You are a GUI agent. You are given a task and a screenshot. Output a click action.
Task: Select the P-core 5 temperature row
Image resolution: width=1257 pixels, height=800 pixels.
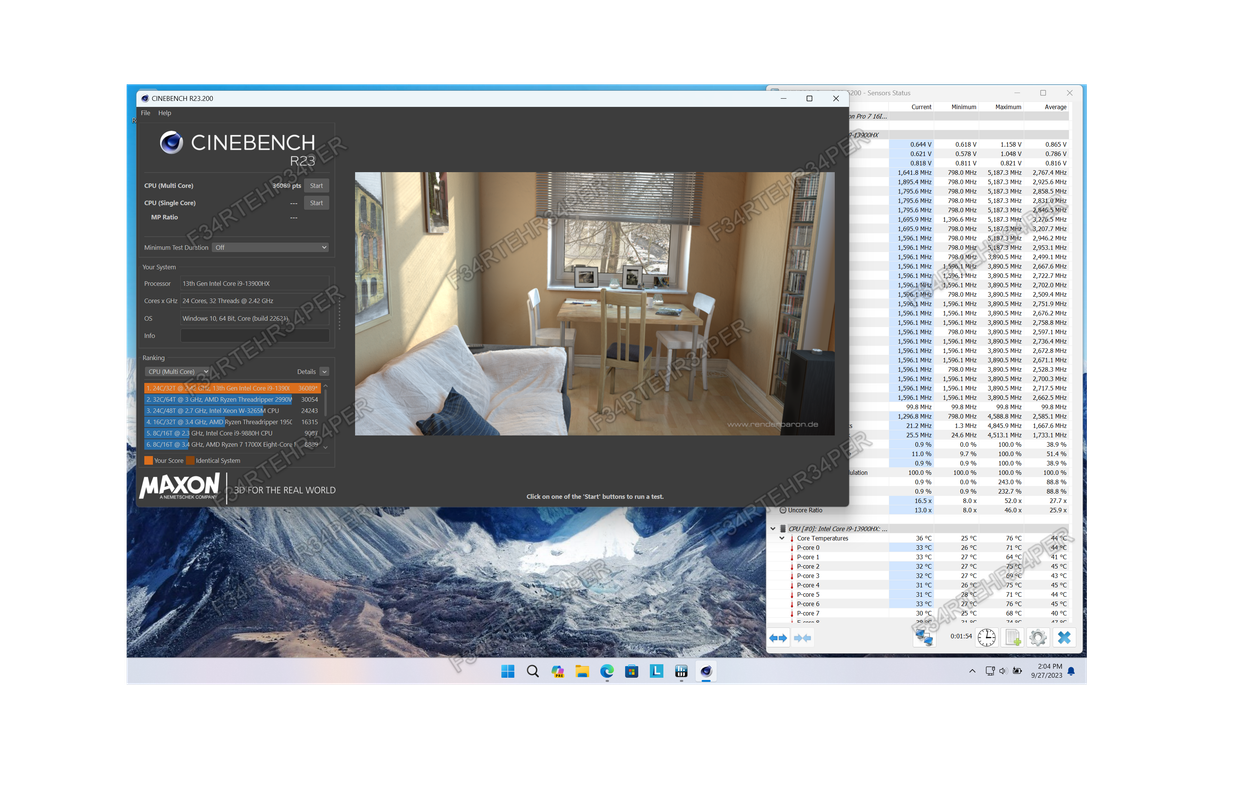(919, 595)
